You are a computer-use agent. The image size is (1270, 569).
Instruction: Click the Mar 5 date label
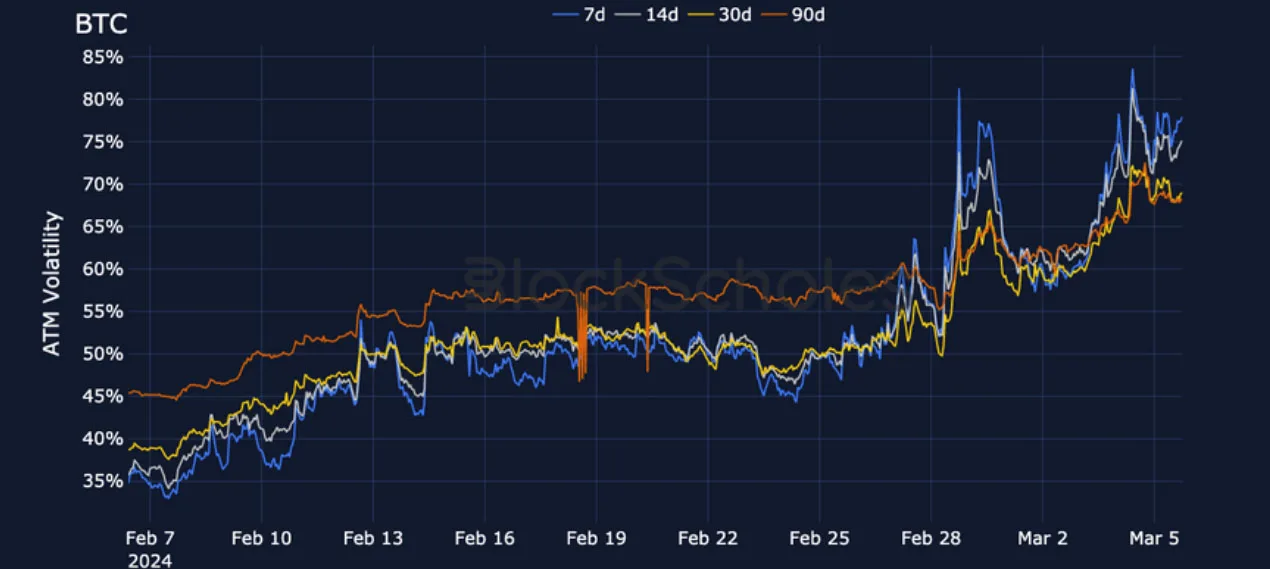tap(1154, 538)
